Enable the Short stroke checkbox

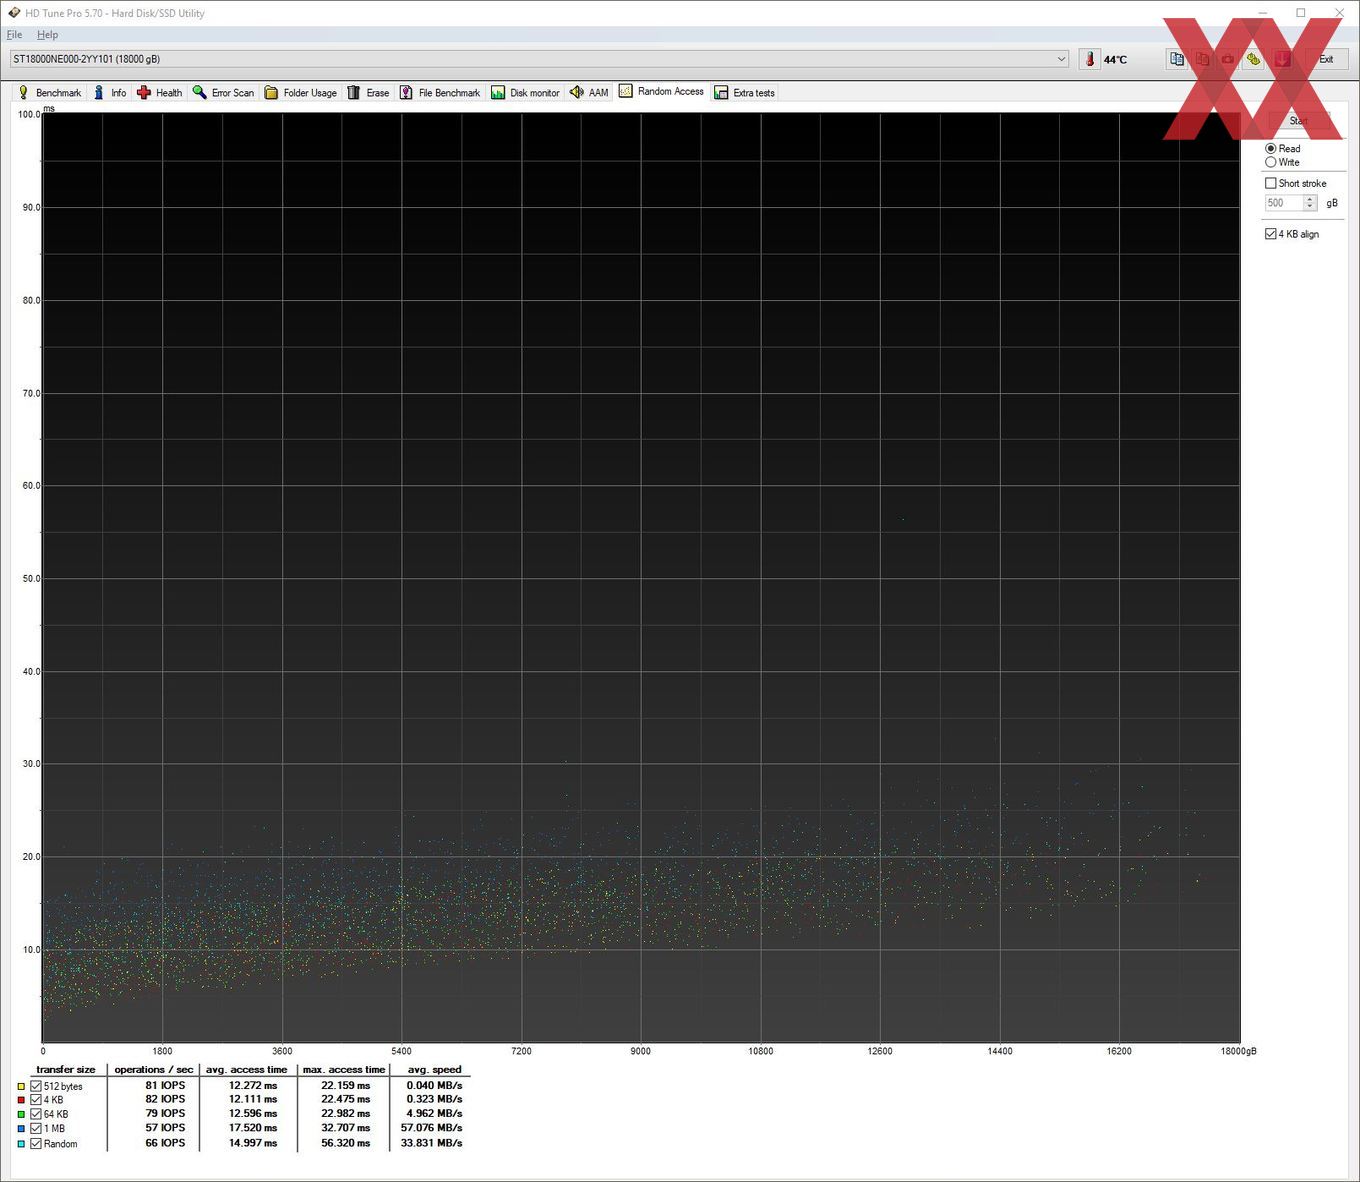point(1271,183)
